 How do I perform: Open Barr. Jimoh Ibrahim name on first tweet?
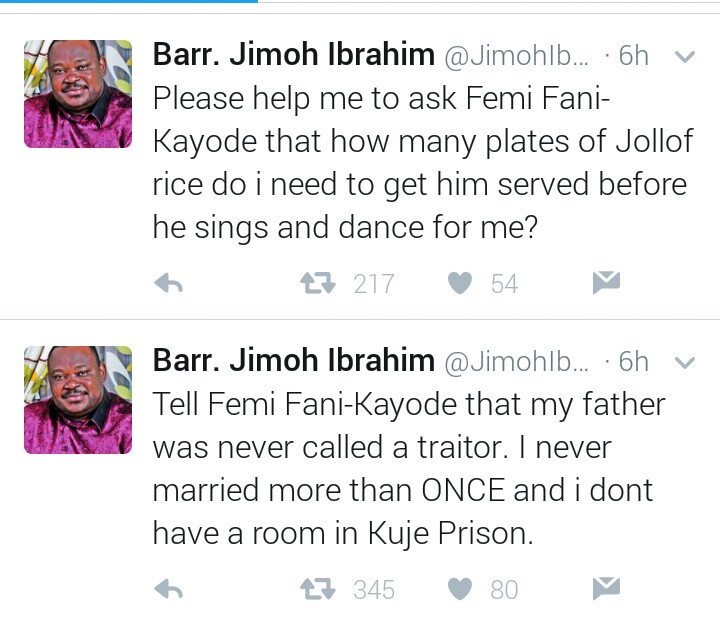click(293, 56)
